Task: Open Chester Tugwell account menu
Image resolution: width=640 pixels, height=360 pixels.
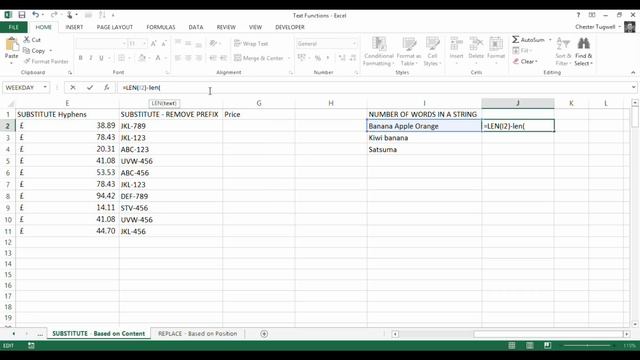Action: [x=598, y=27]
